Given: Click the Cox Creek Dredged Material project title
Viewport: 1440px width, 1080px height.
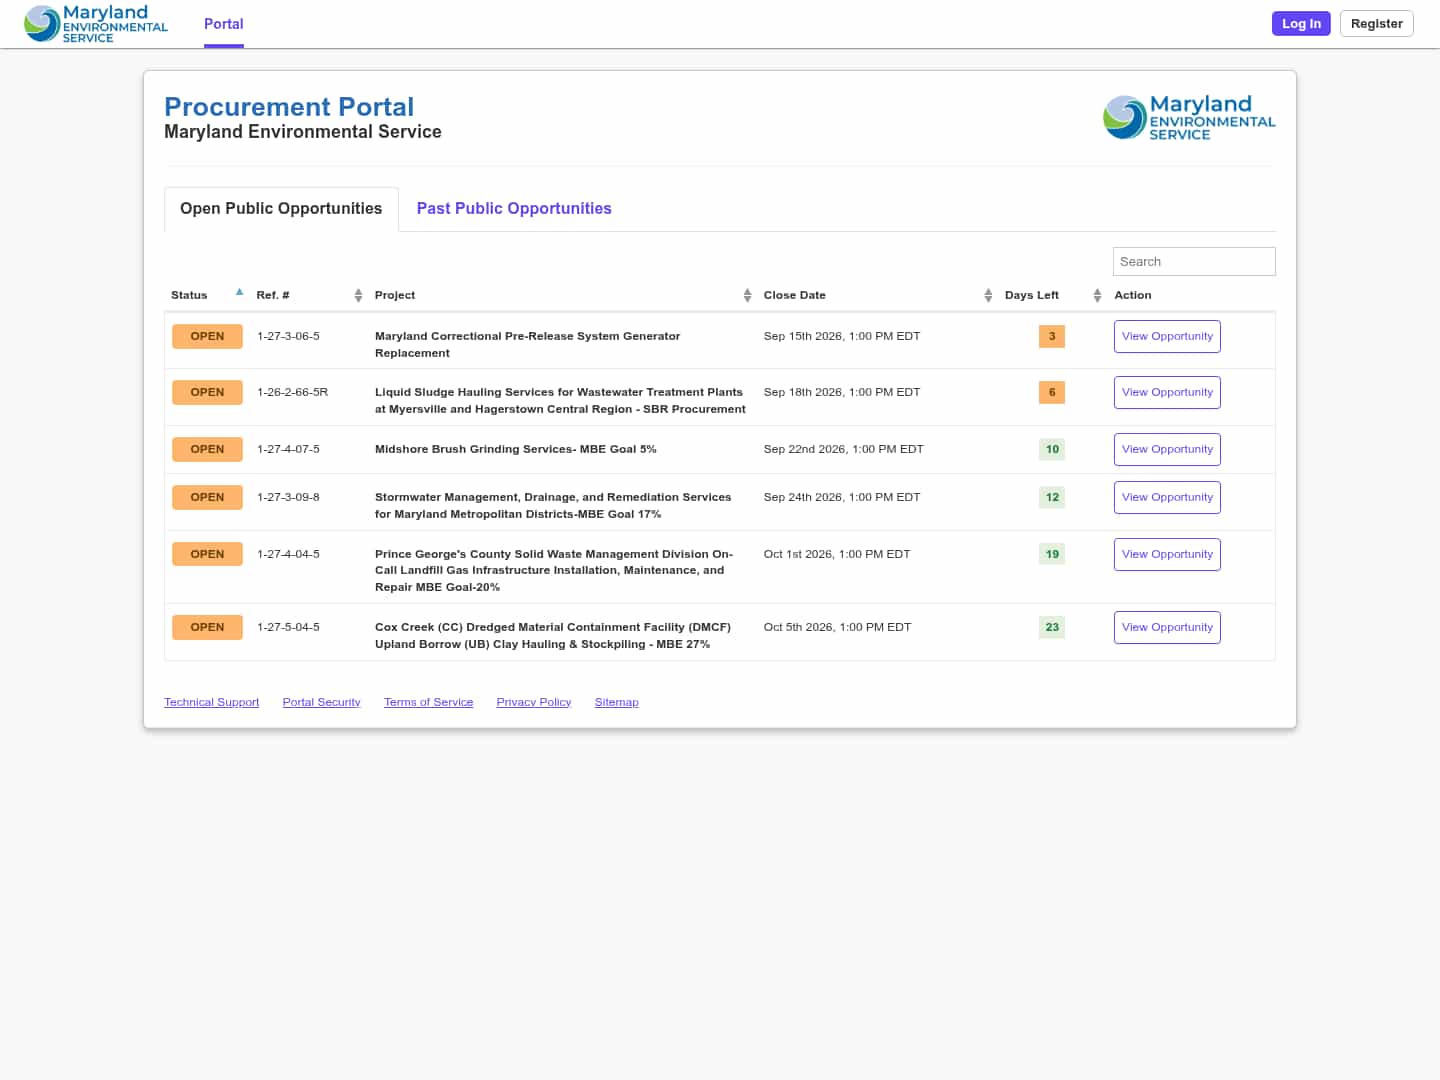Looking at the screenshot, I should click(x=553, y=636).
